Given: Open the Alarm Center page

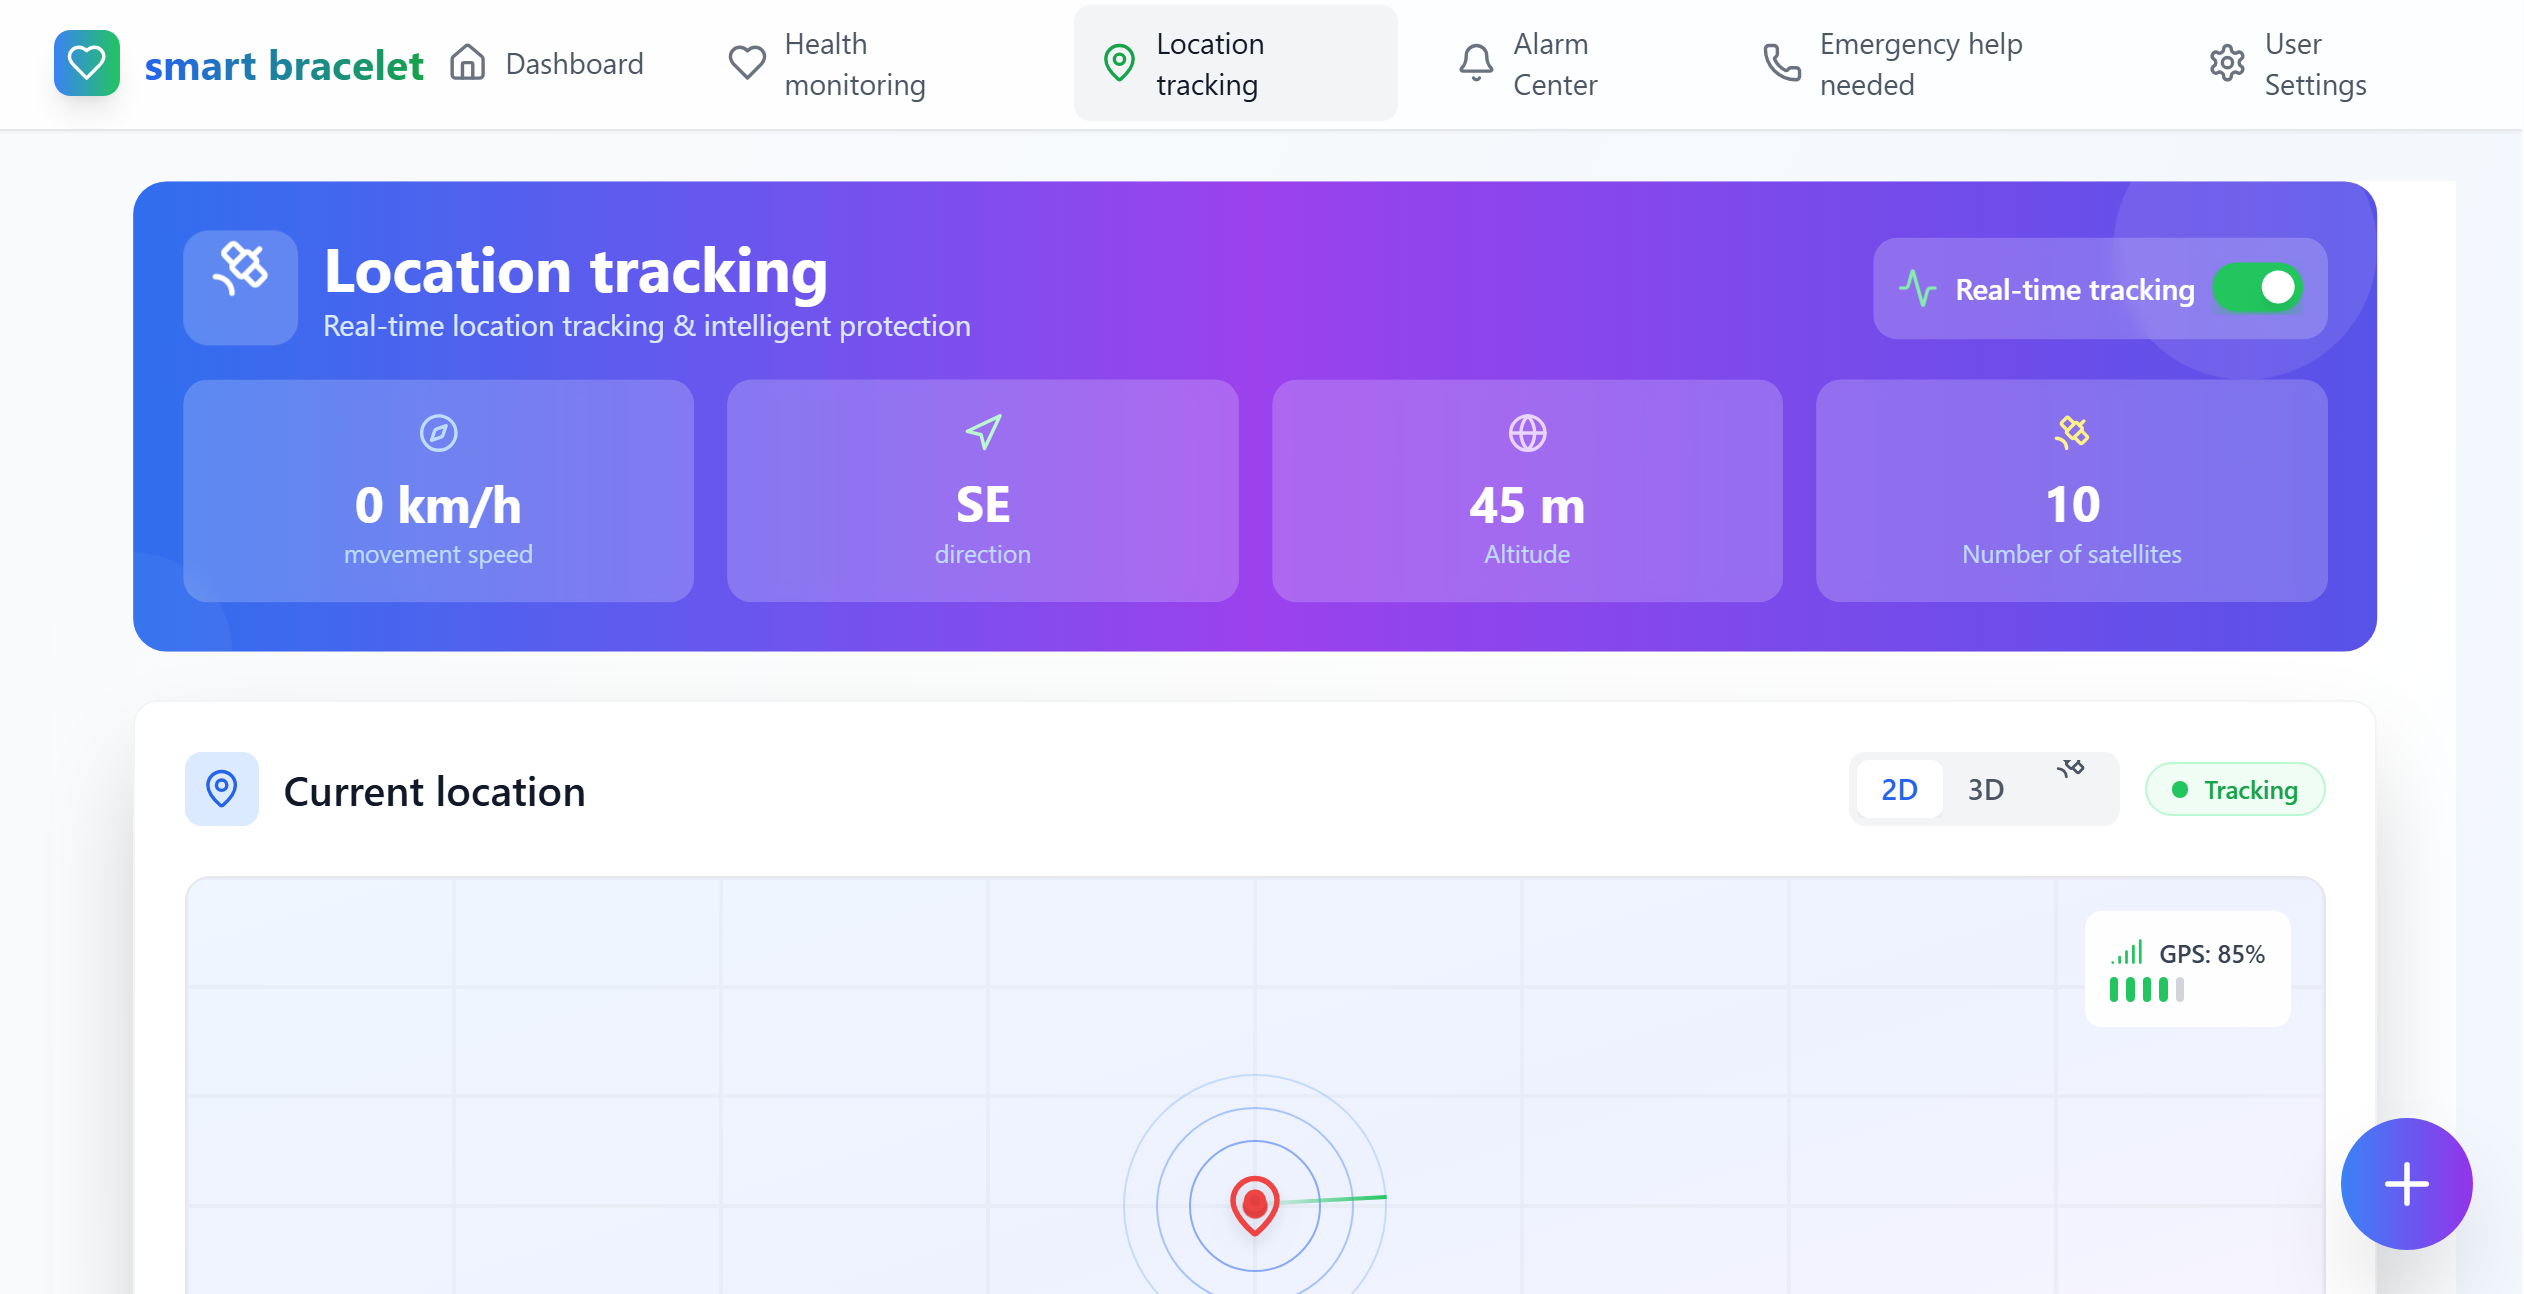Looking at the screenshot, I should (1528, 63).
